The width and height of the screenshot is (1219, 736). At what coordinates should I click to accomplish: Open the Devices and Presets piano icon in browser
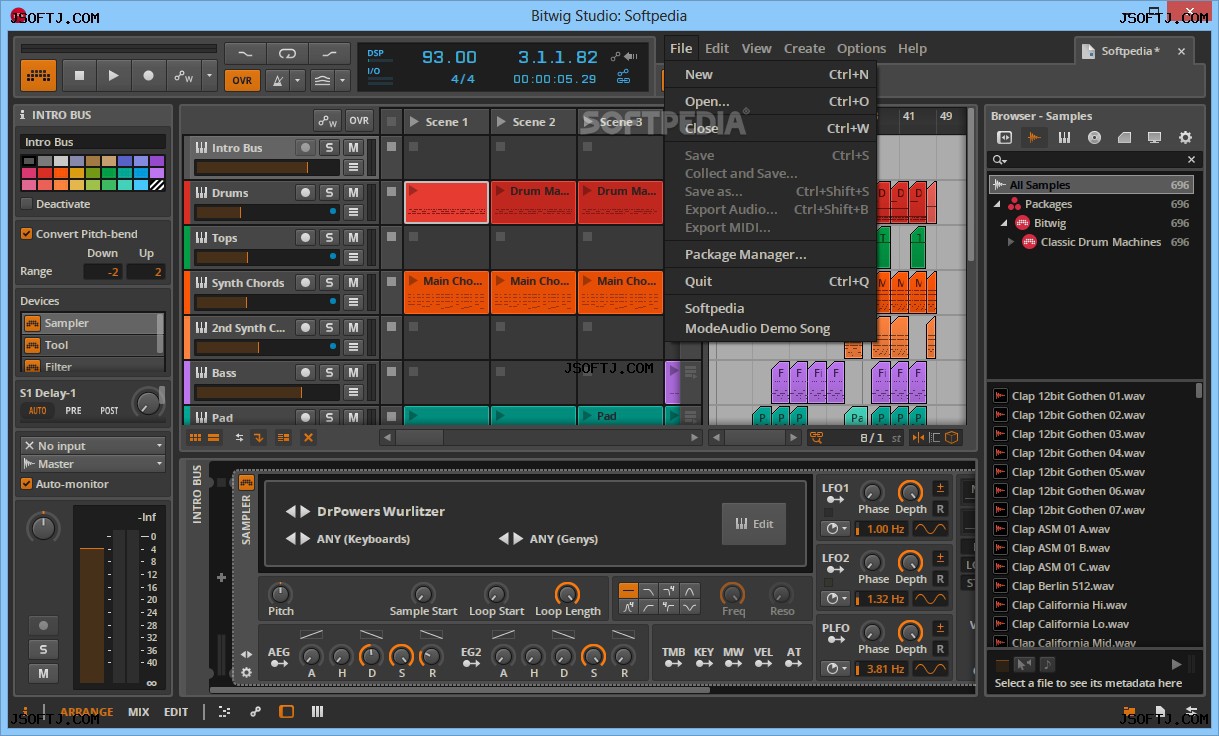1064,138
